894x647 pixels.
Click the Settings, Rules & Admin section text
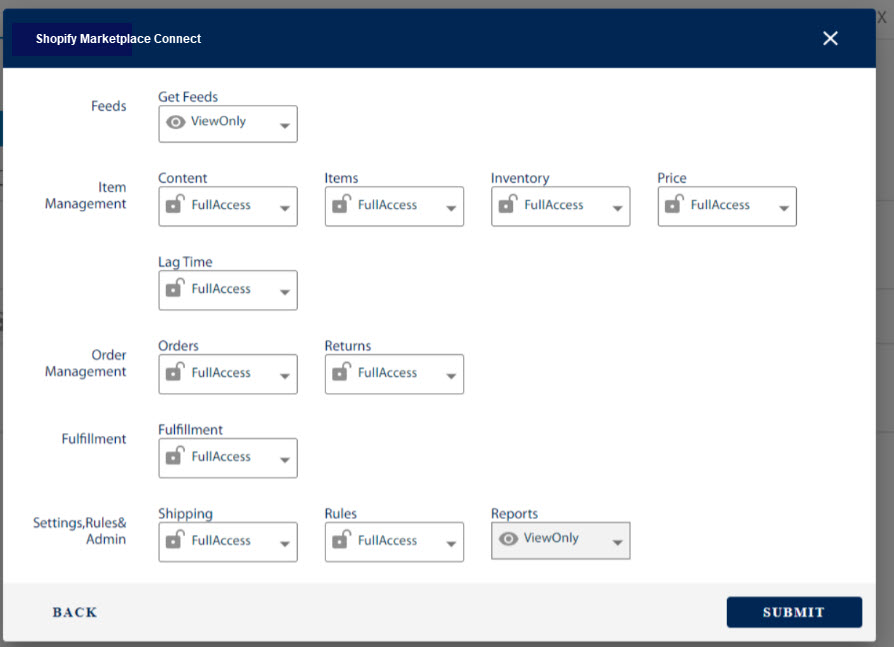click(81, 530)
